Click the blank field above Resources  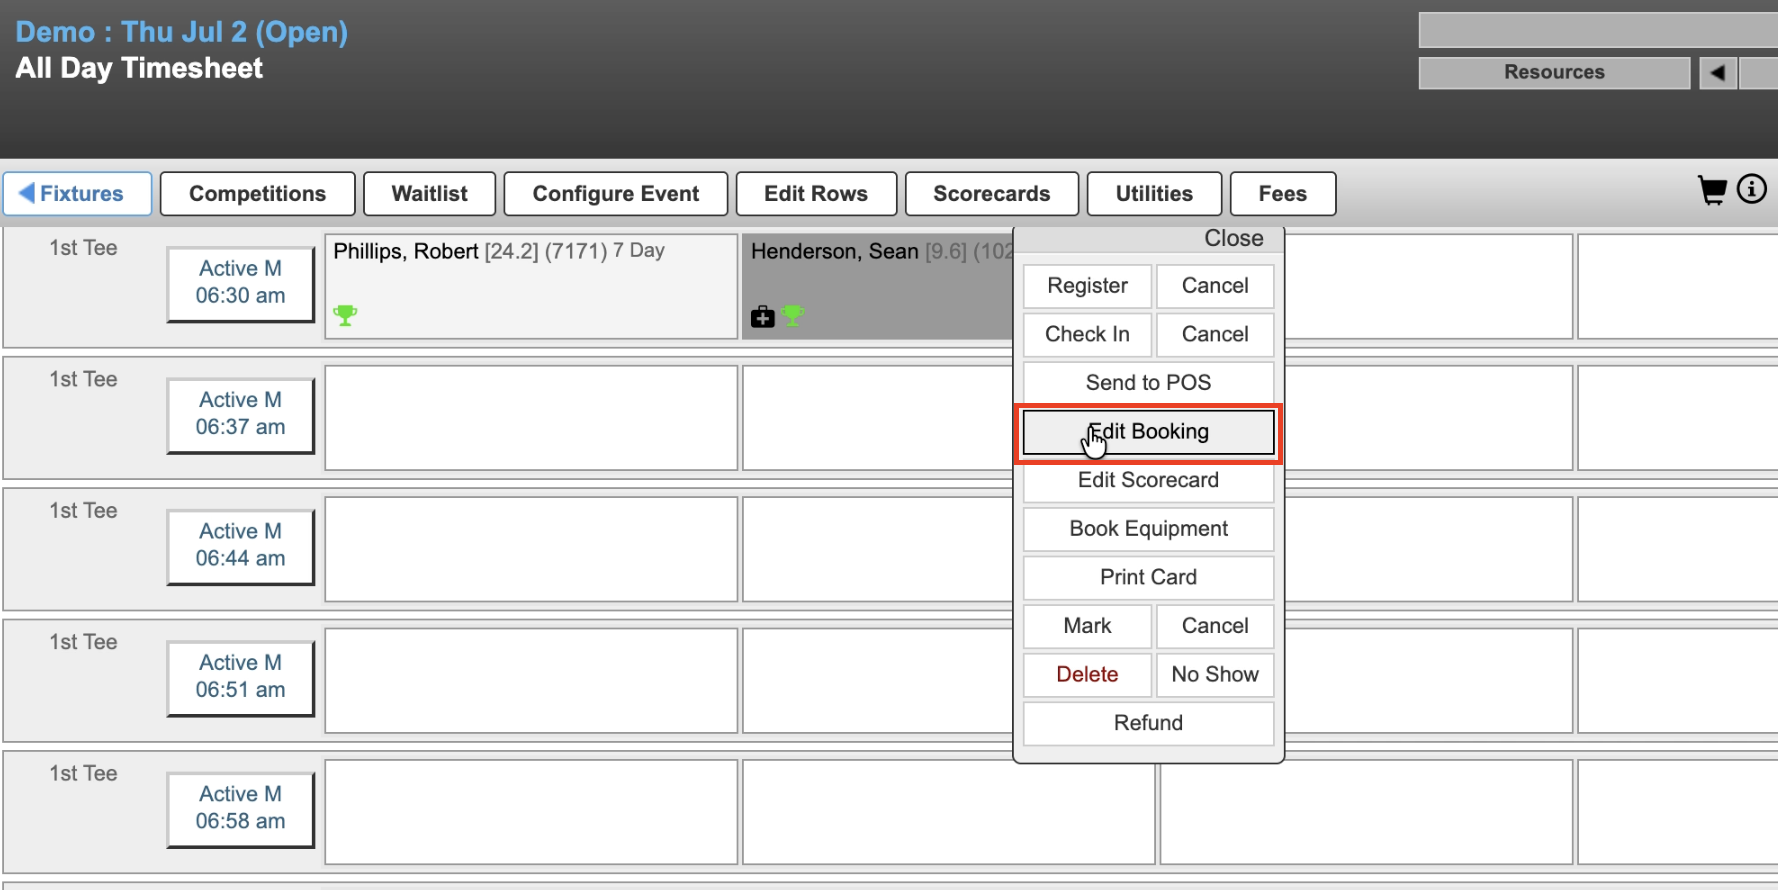click(1598, 30)
